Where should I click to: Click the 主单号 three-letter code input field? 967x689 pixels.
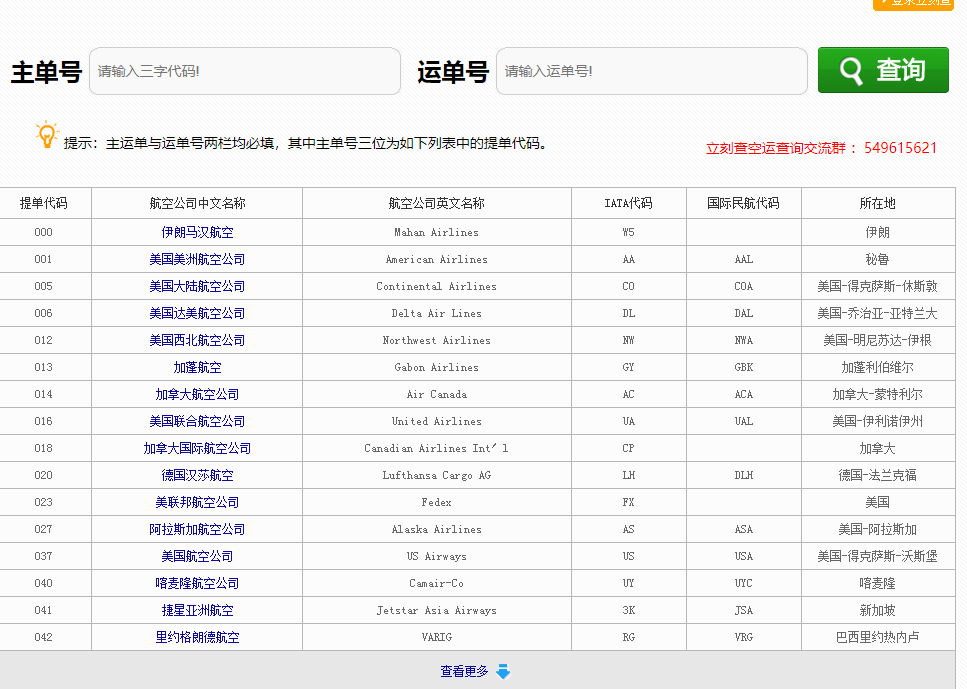pyautogui.click(x=245, y=71)
